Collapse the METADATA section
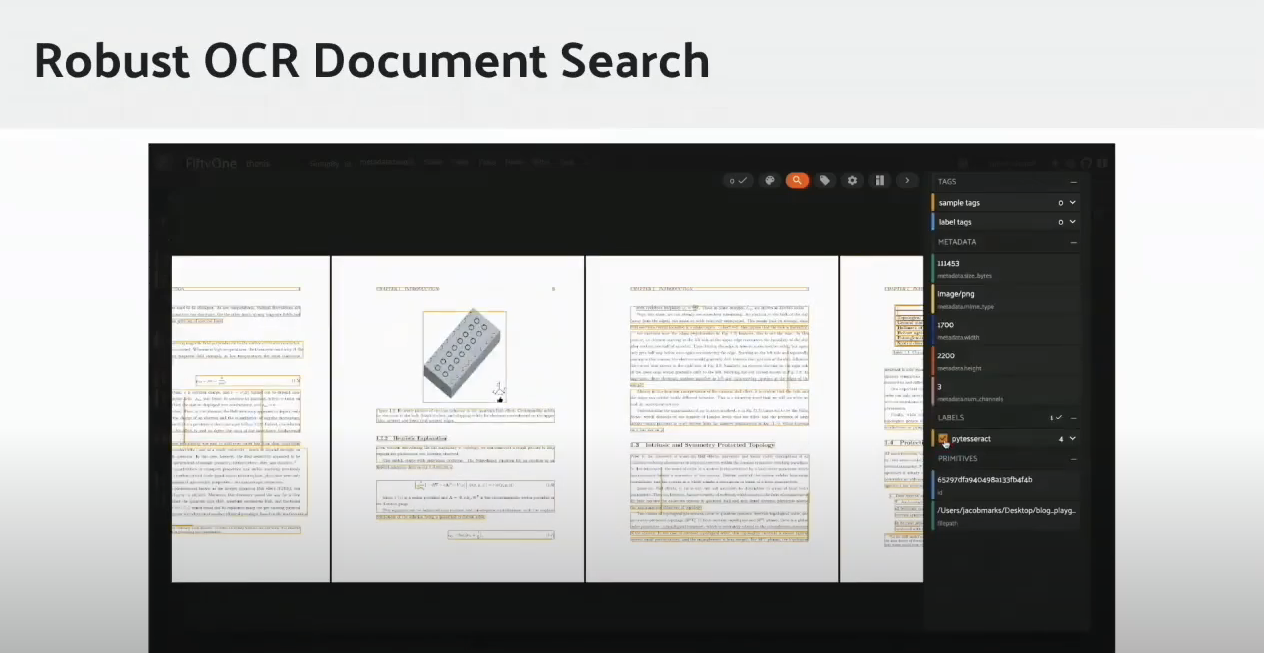This screenshot has width=1264, height=653. pyautogui.click(x=1073, y=242)
